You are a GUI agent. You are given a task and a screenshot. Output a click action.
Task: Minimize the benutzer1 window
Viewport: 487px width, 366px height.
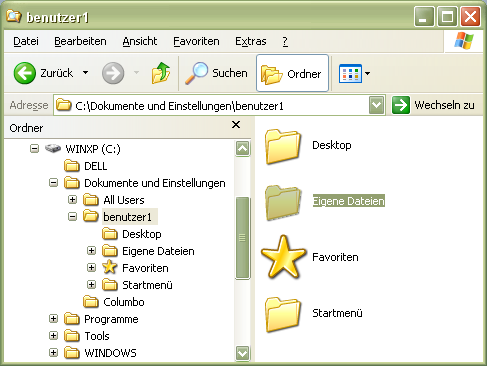[424, 16]
